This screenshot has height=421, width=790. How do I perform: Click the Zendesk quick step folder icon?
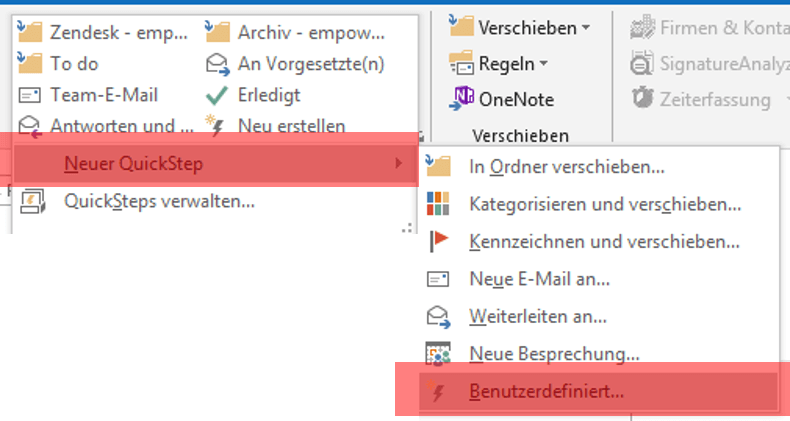pos(32,33)
